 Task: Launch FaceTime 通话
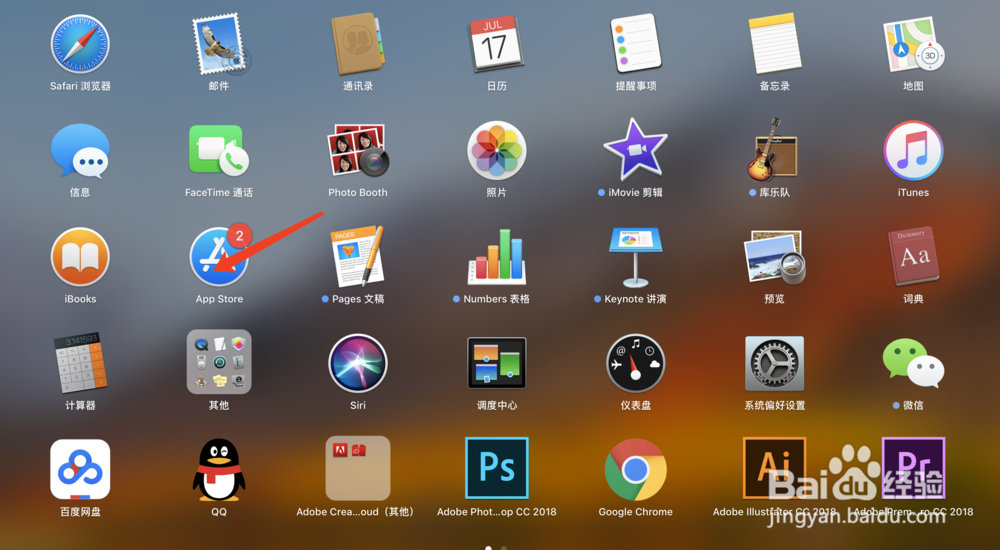coord(219,151)
